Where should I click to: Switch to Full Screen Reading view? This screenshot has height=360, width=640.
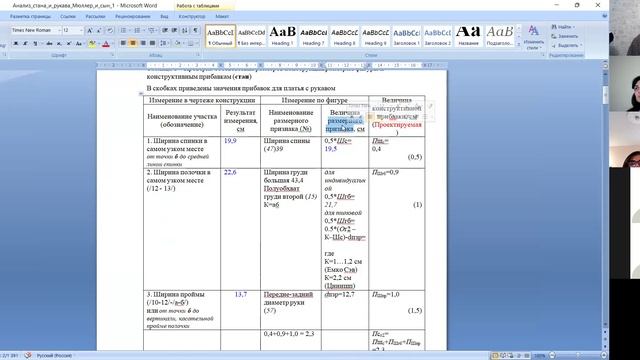point(503,356)
